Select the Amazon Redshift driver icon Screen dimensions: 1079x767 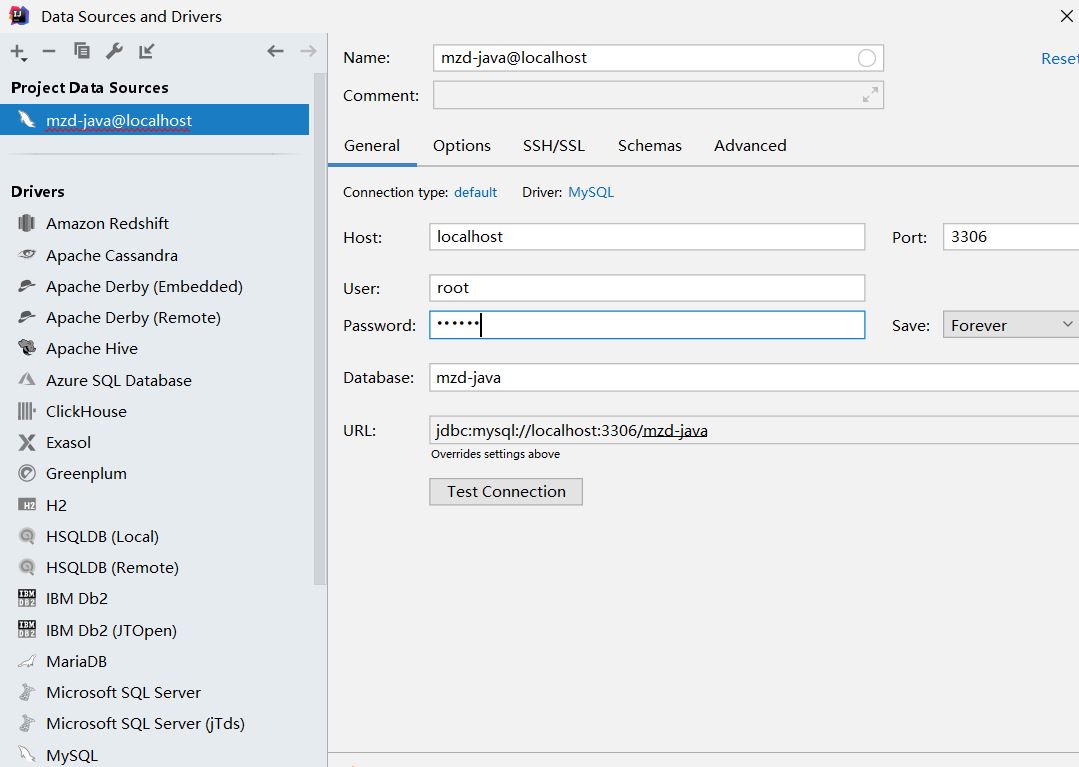click(26, 223)
